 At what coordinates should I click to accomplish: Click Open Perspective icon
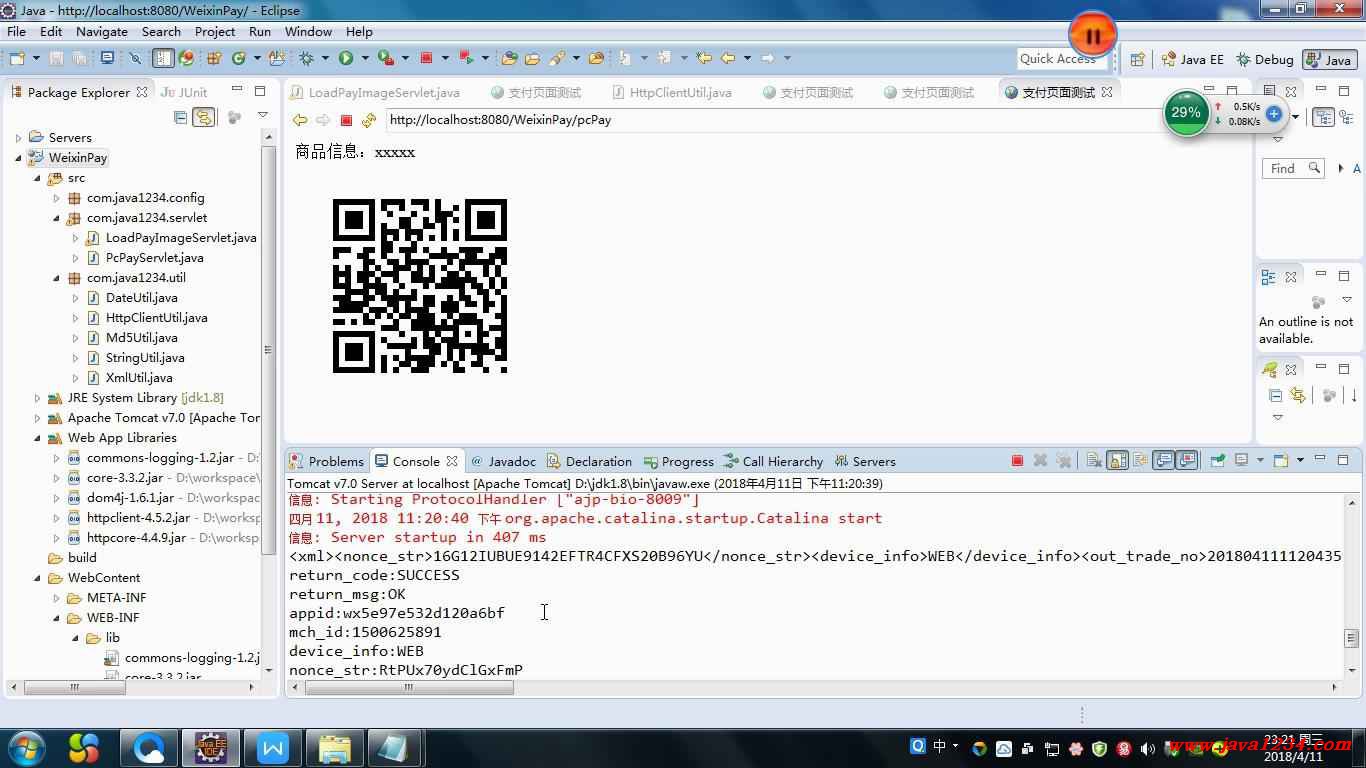coord(1137,59)
